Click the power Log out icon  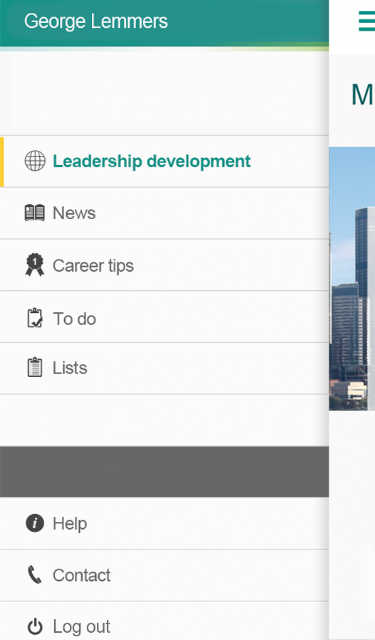tap(35, 627)
